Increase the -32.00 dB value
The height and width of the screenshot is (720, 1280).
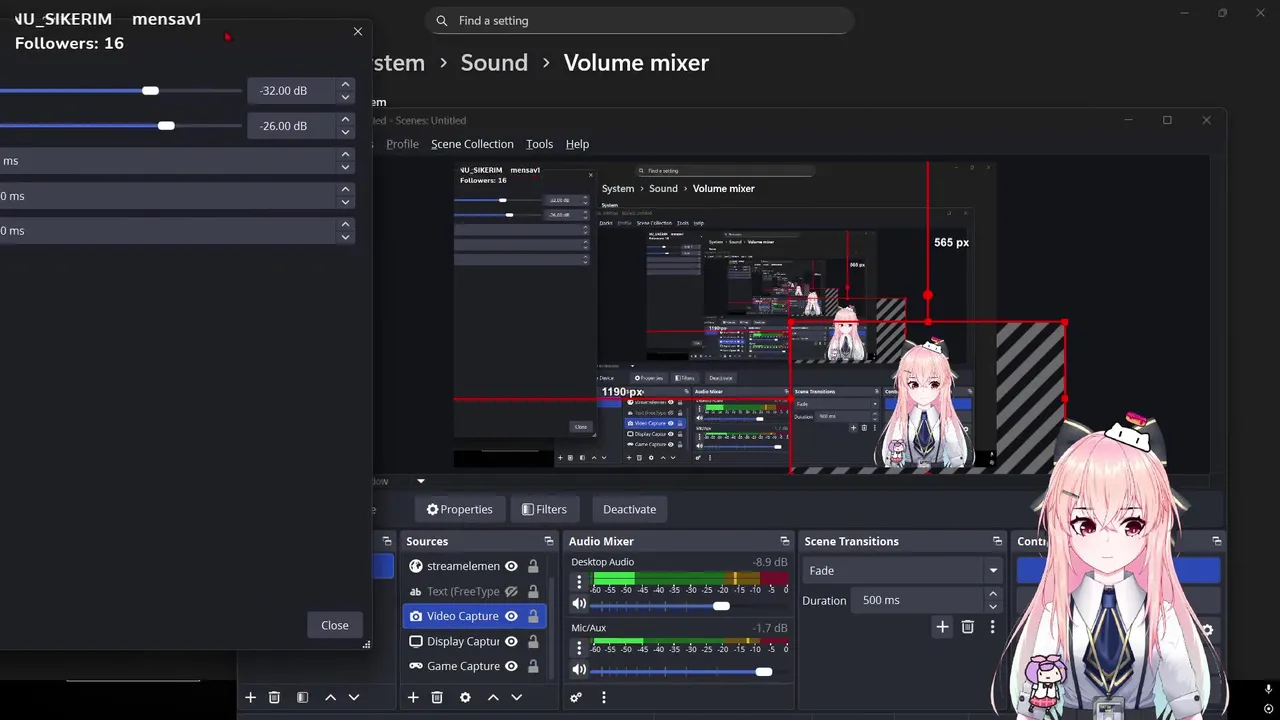pyautogui.click(x=345, y=85)
